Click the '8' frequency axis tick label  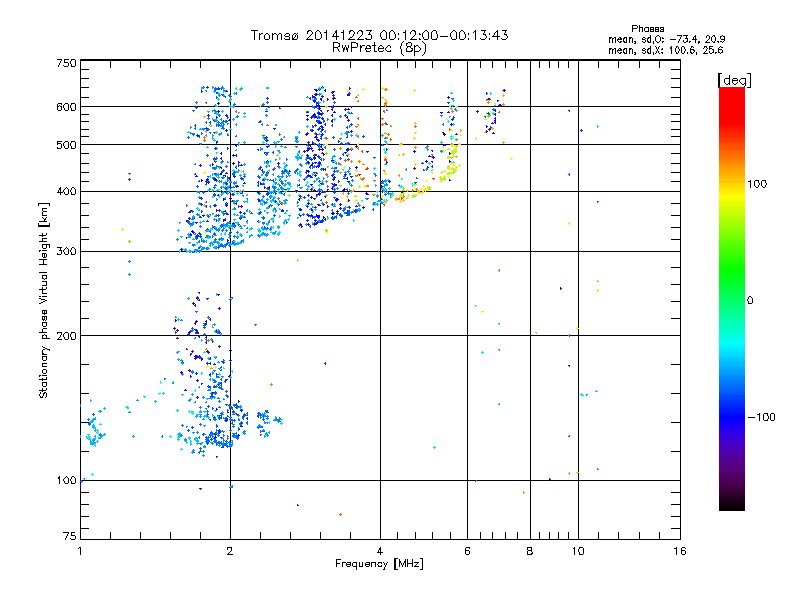click(x=530, y=551)
